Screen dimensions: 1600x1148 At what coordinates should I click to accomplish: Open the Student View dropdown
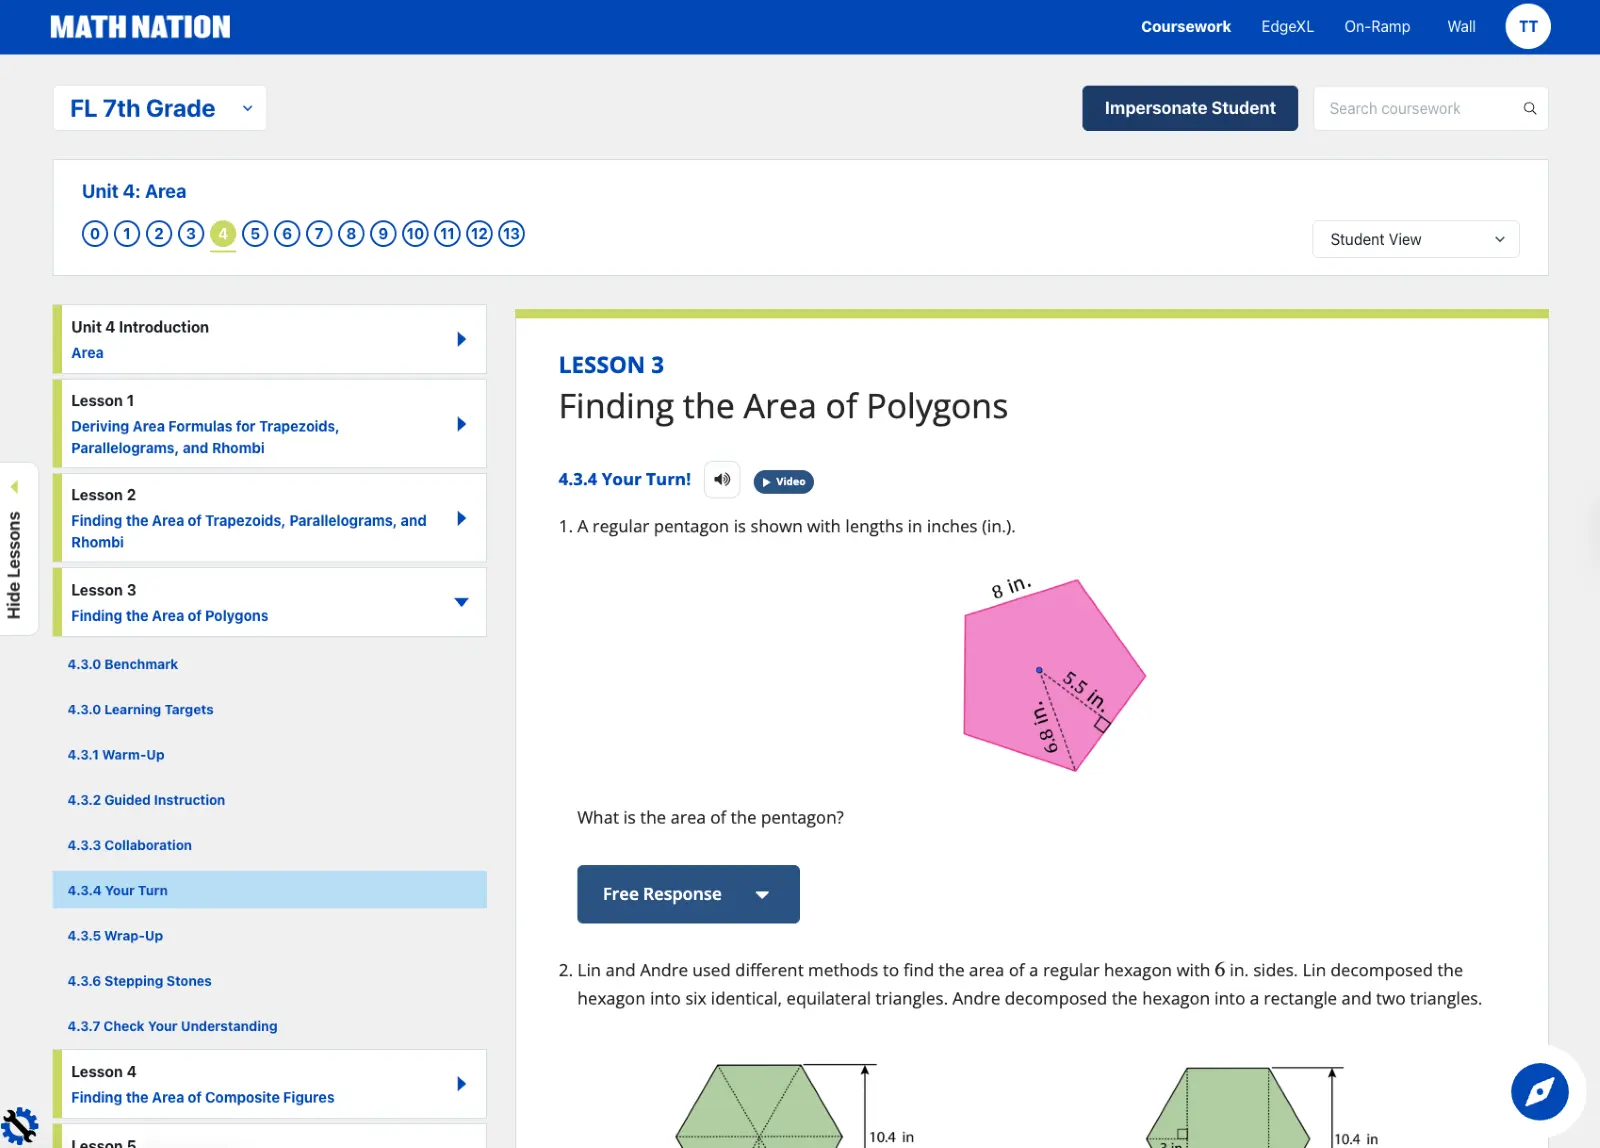pos(1415,240)
